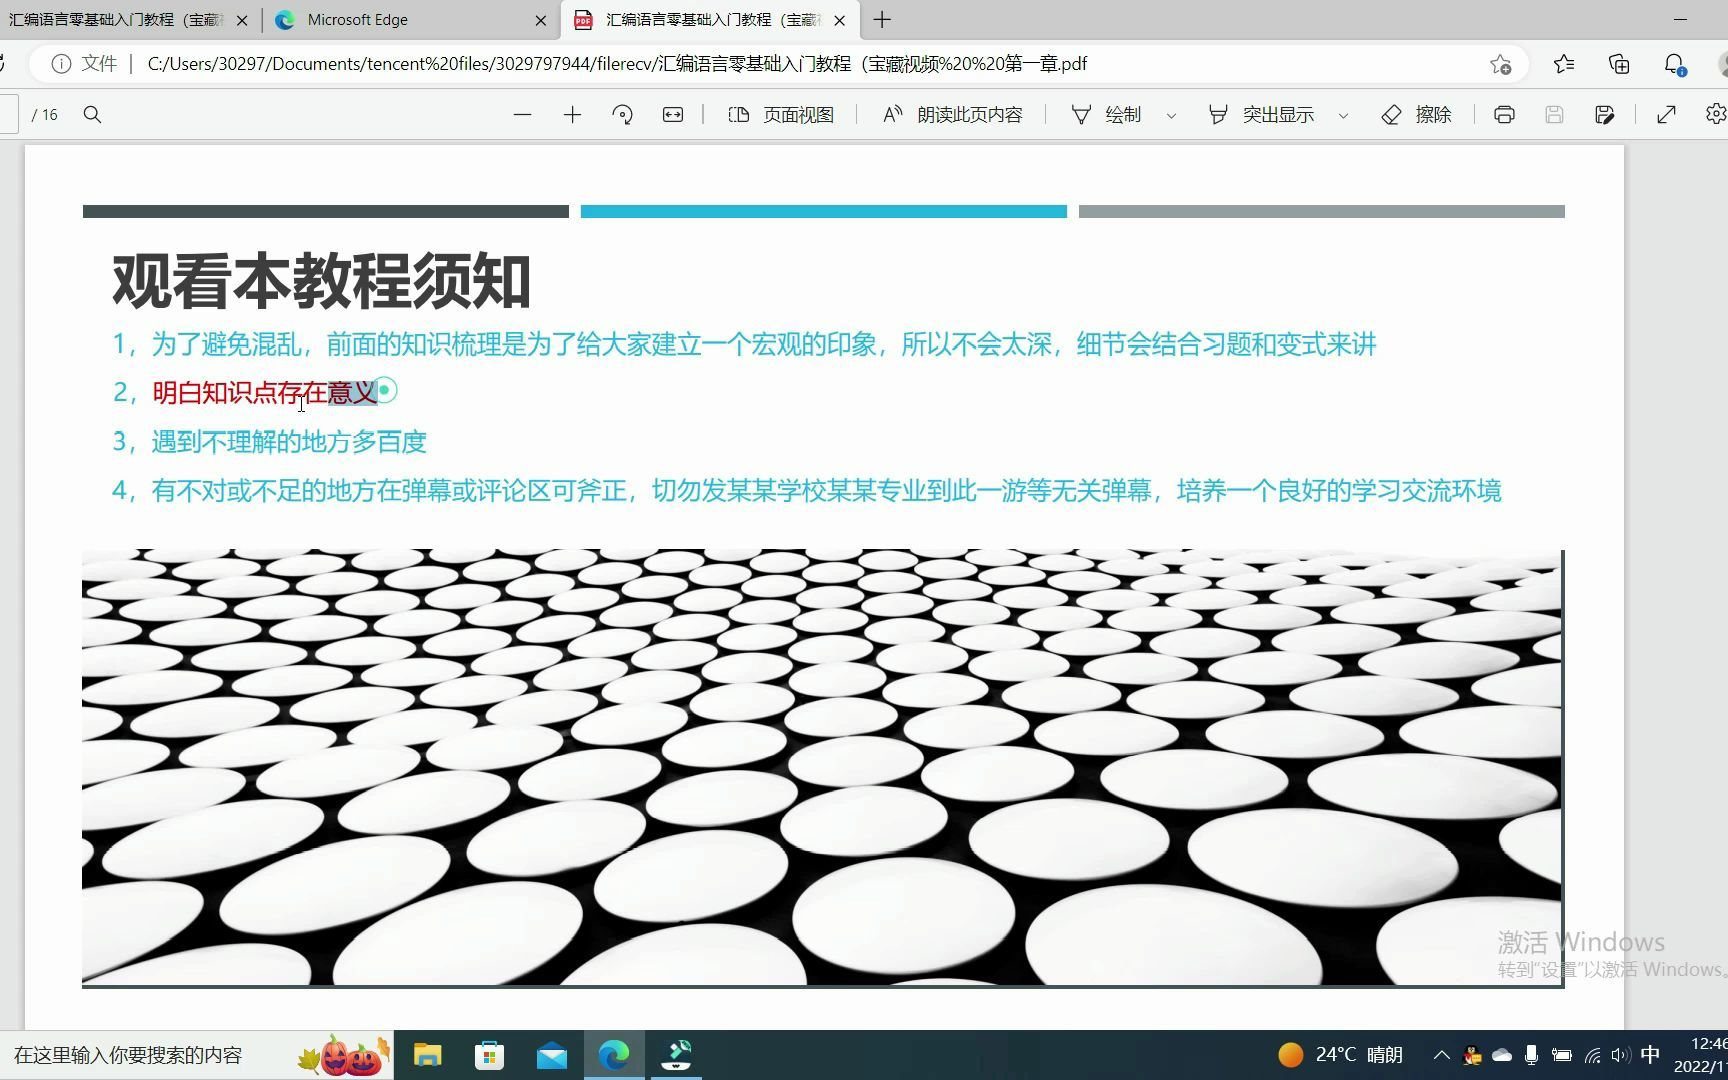Close the active PDF tab
Image resolution: width=1728 pixels, height=1080 pixels.
click(840, 20)
